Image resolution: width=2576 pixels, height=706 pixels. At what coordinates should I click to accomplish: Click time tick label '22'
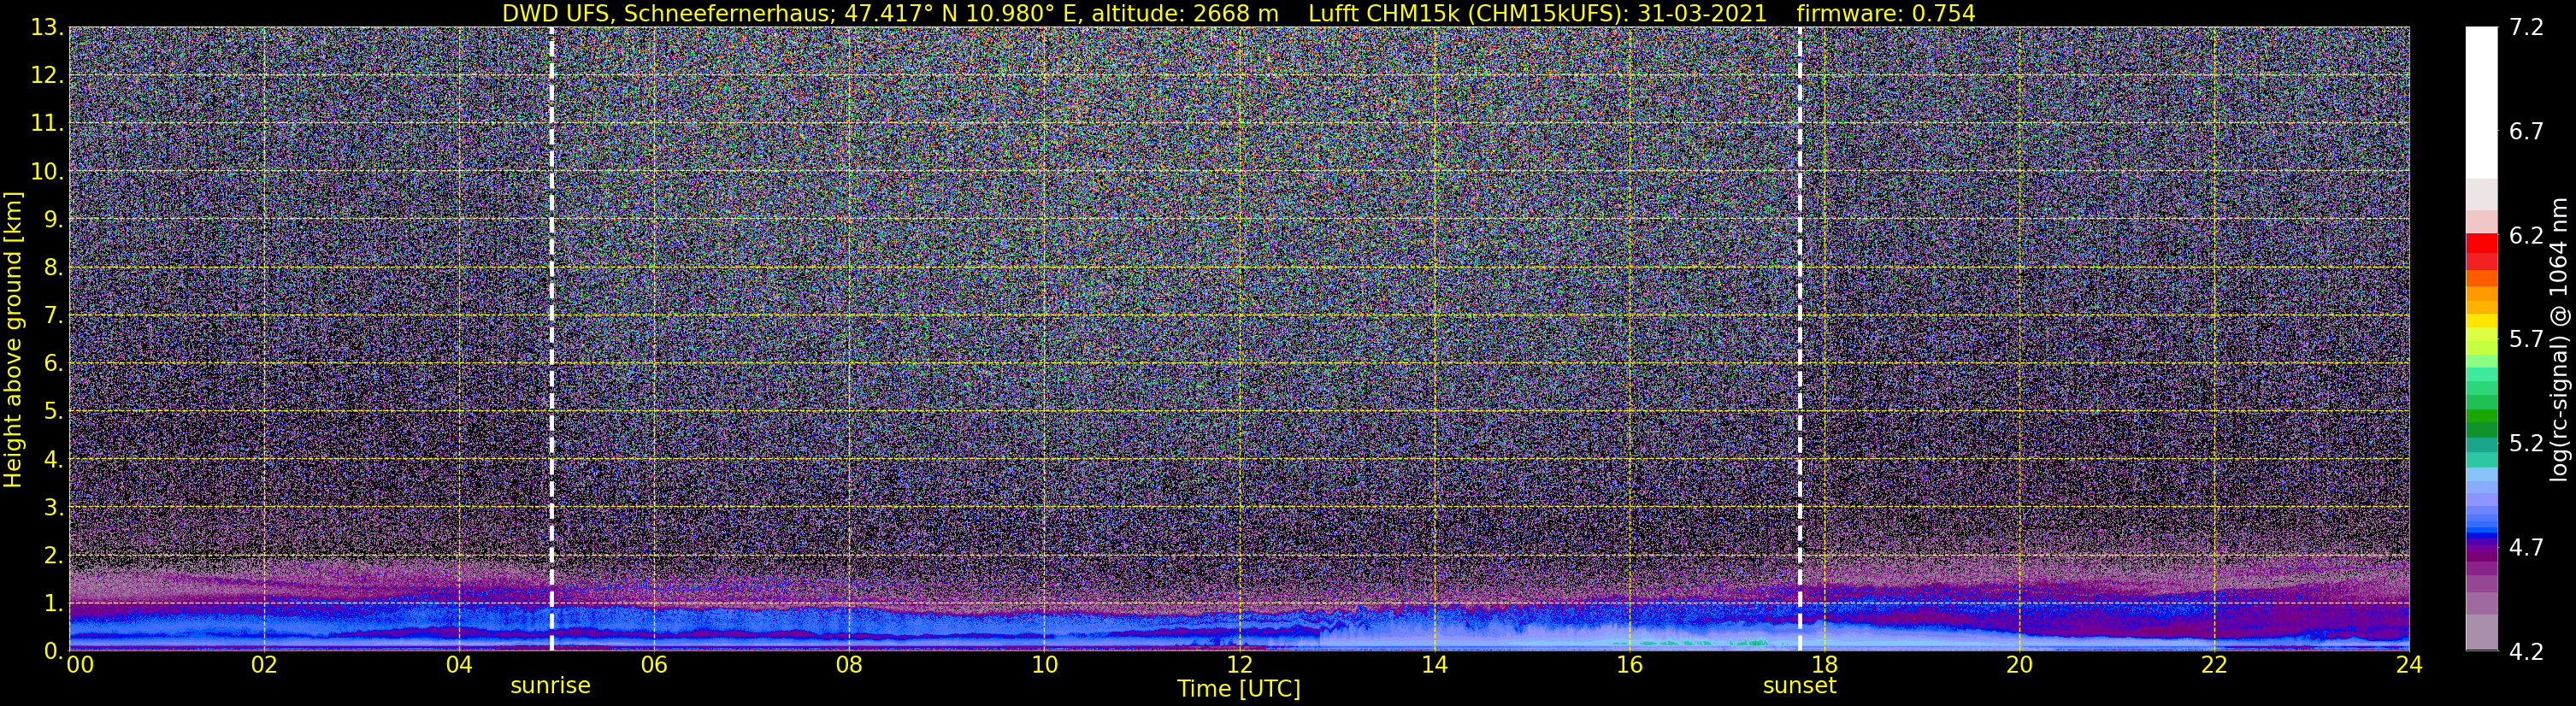coord(2214,665)
